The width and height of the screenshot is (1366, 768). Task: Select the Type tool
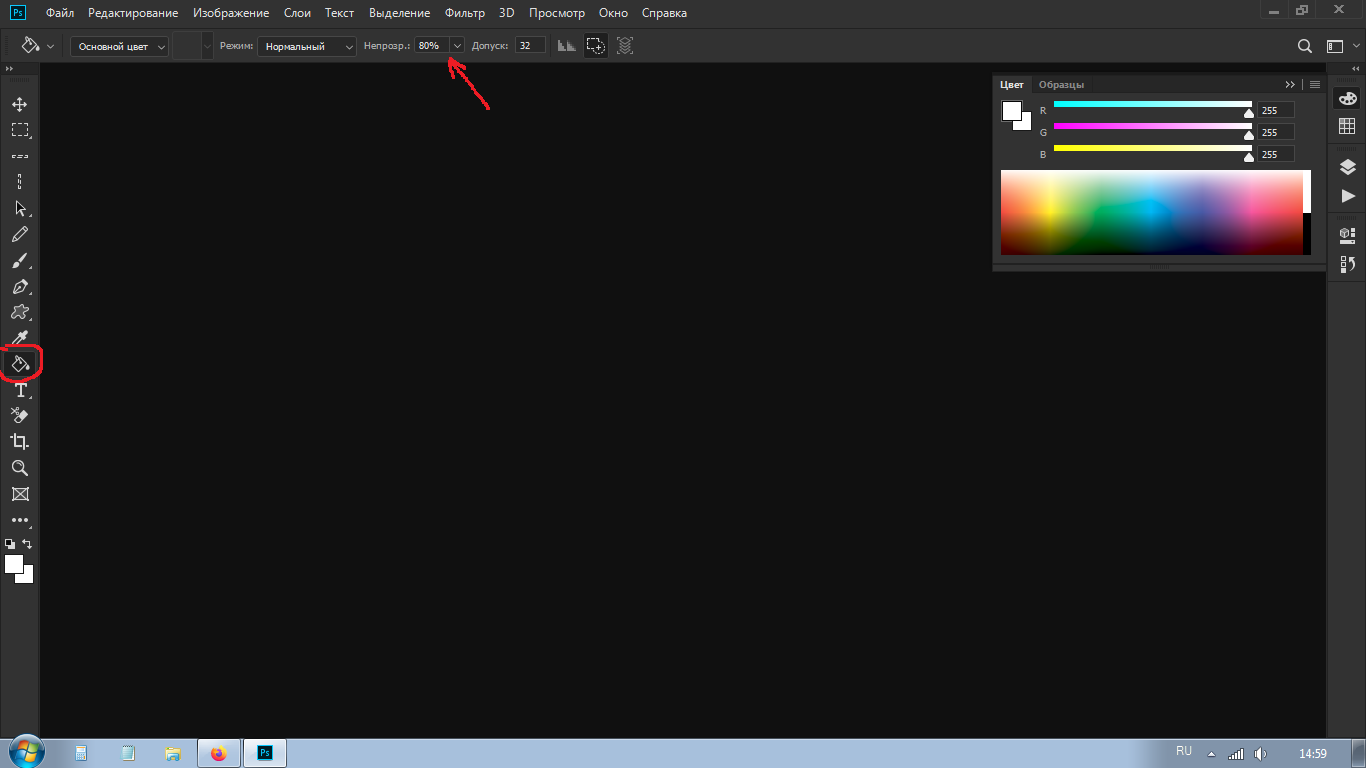(x=19, y=390)
